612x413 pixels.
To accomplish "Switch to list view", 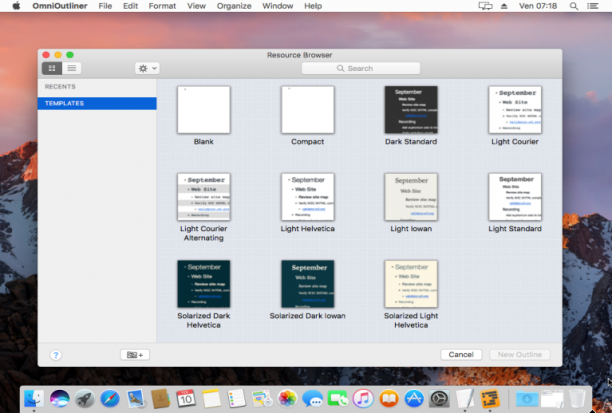I will (71, 68).
